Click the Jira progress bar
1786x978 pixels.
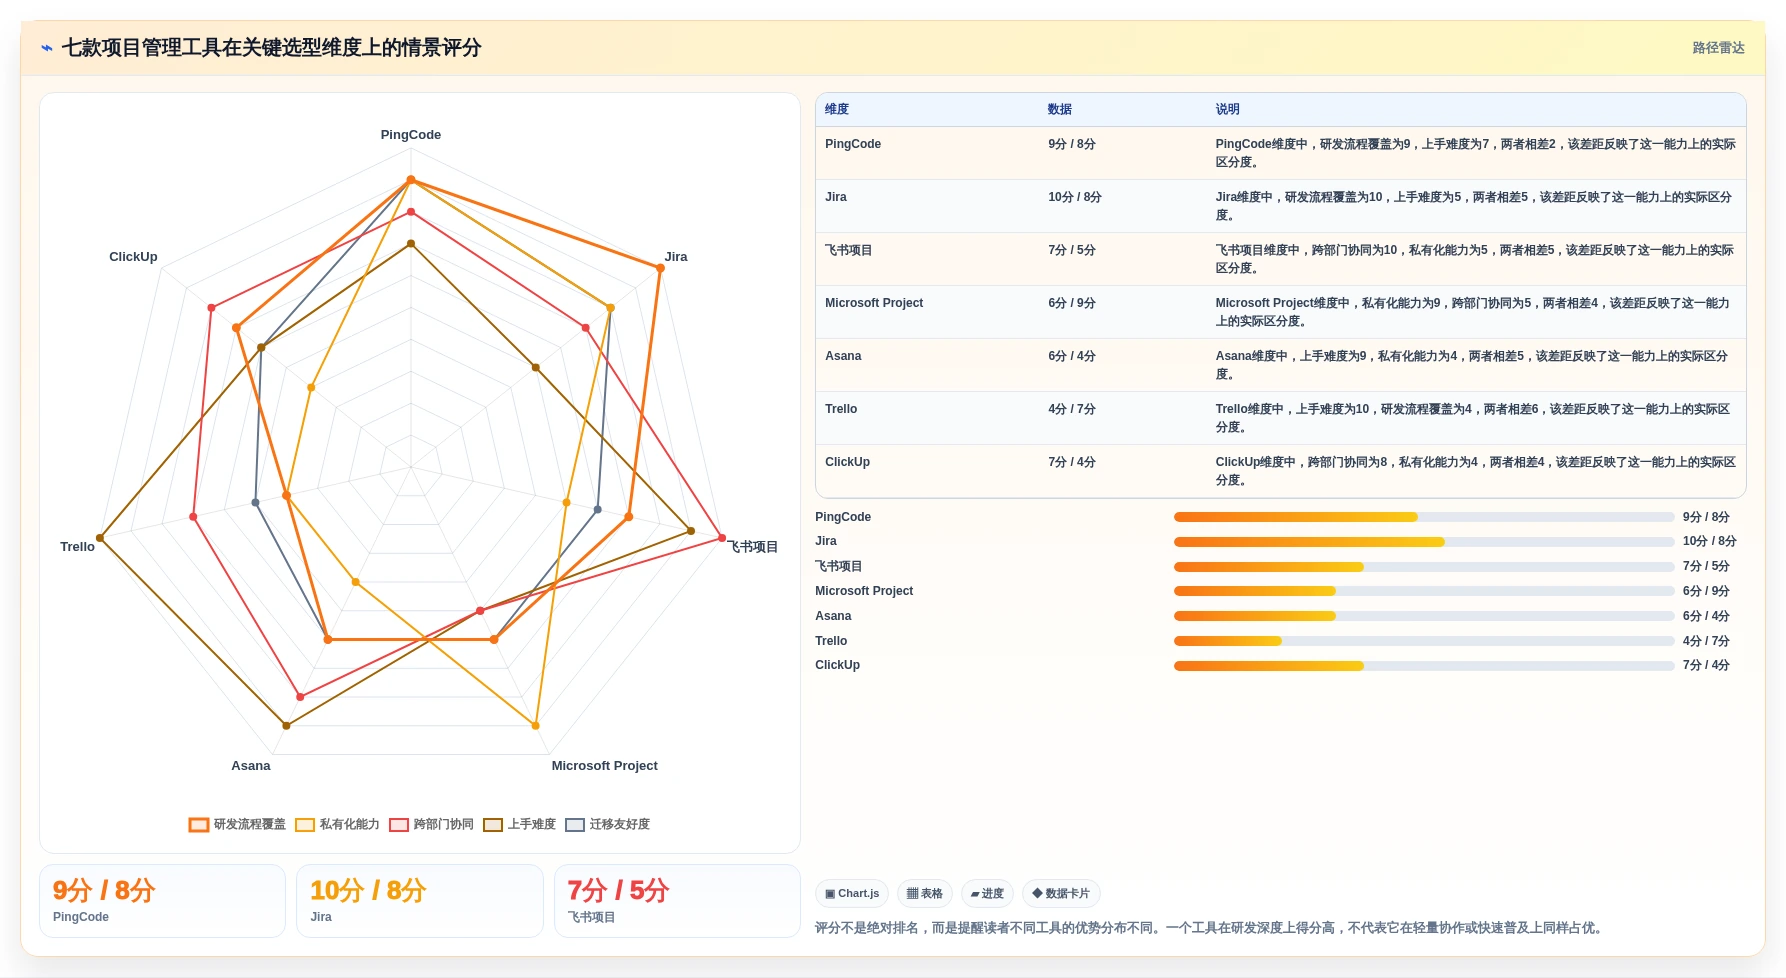coord(1424,542)
